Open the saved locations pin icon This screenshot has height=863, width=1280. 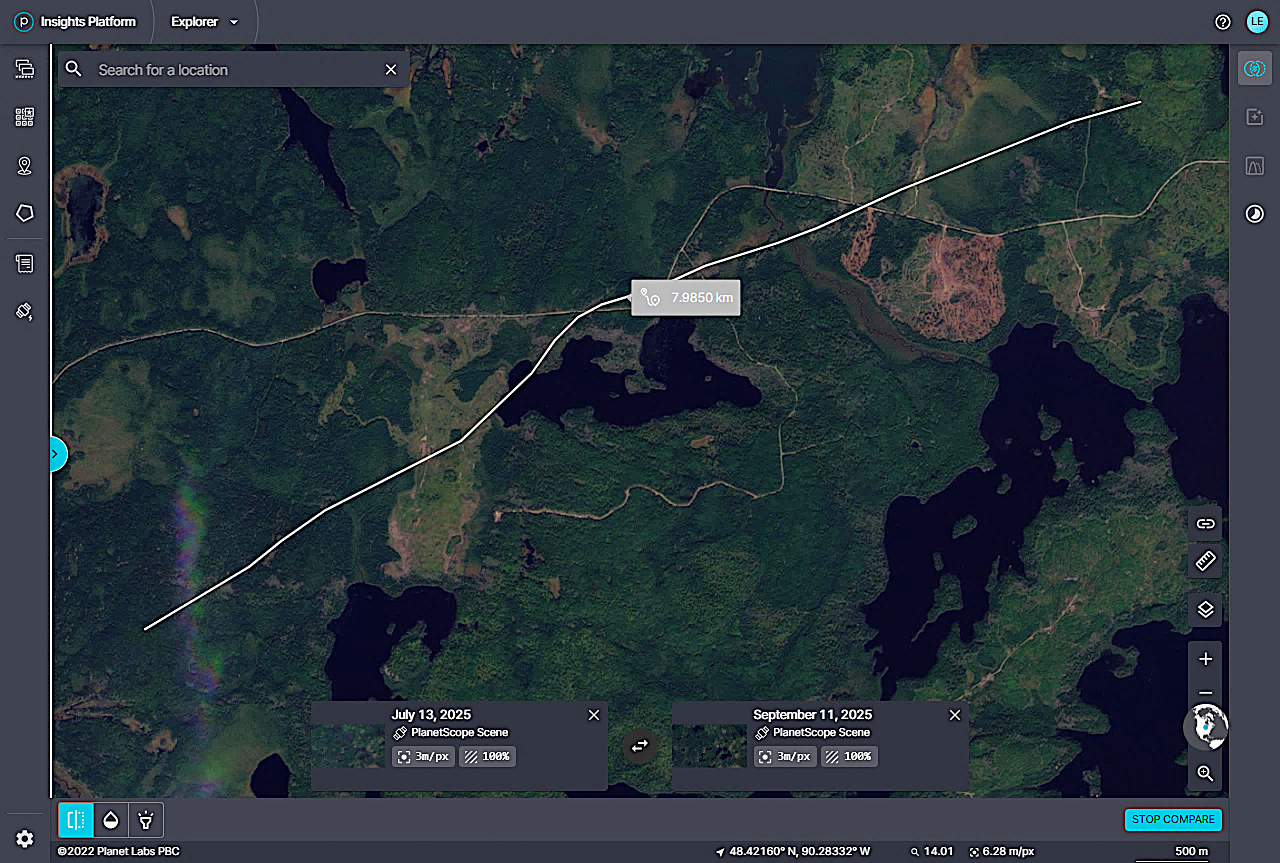[25, 166]
